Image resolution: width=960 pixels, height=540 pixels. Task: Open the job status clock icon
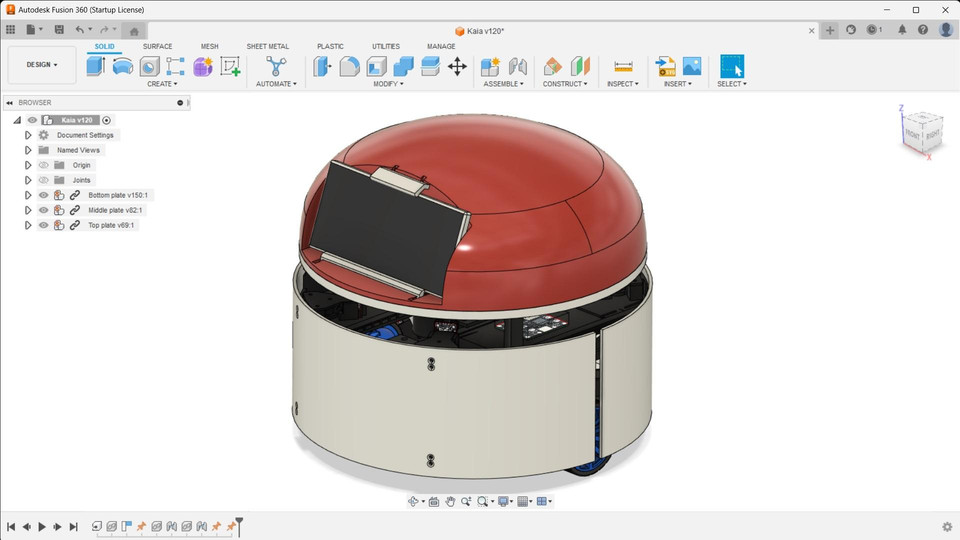(x=874, y=29)
